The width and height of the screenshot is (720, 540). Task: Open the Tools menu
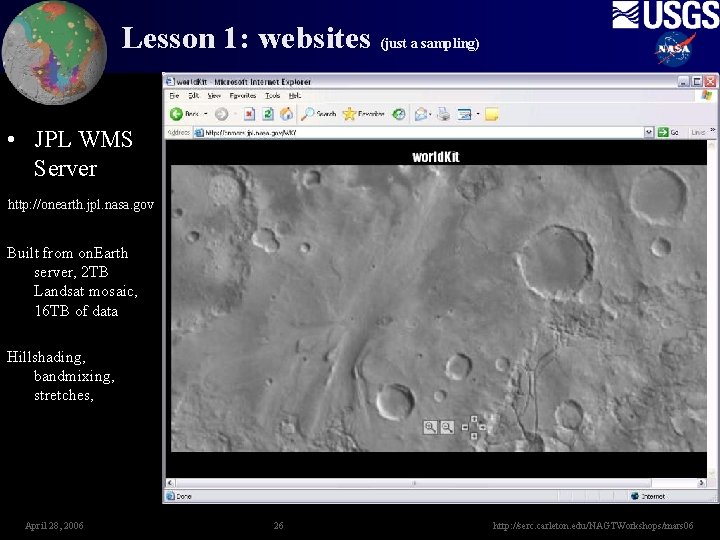pos(272,96)
